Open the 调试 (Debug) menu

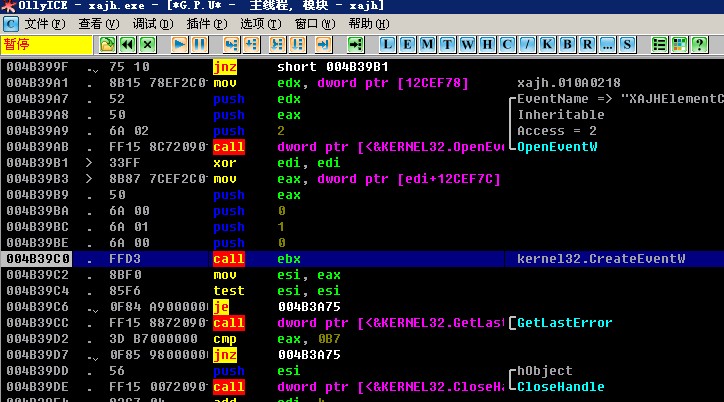click(151, 23)
